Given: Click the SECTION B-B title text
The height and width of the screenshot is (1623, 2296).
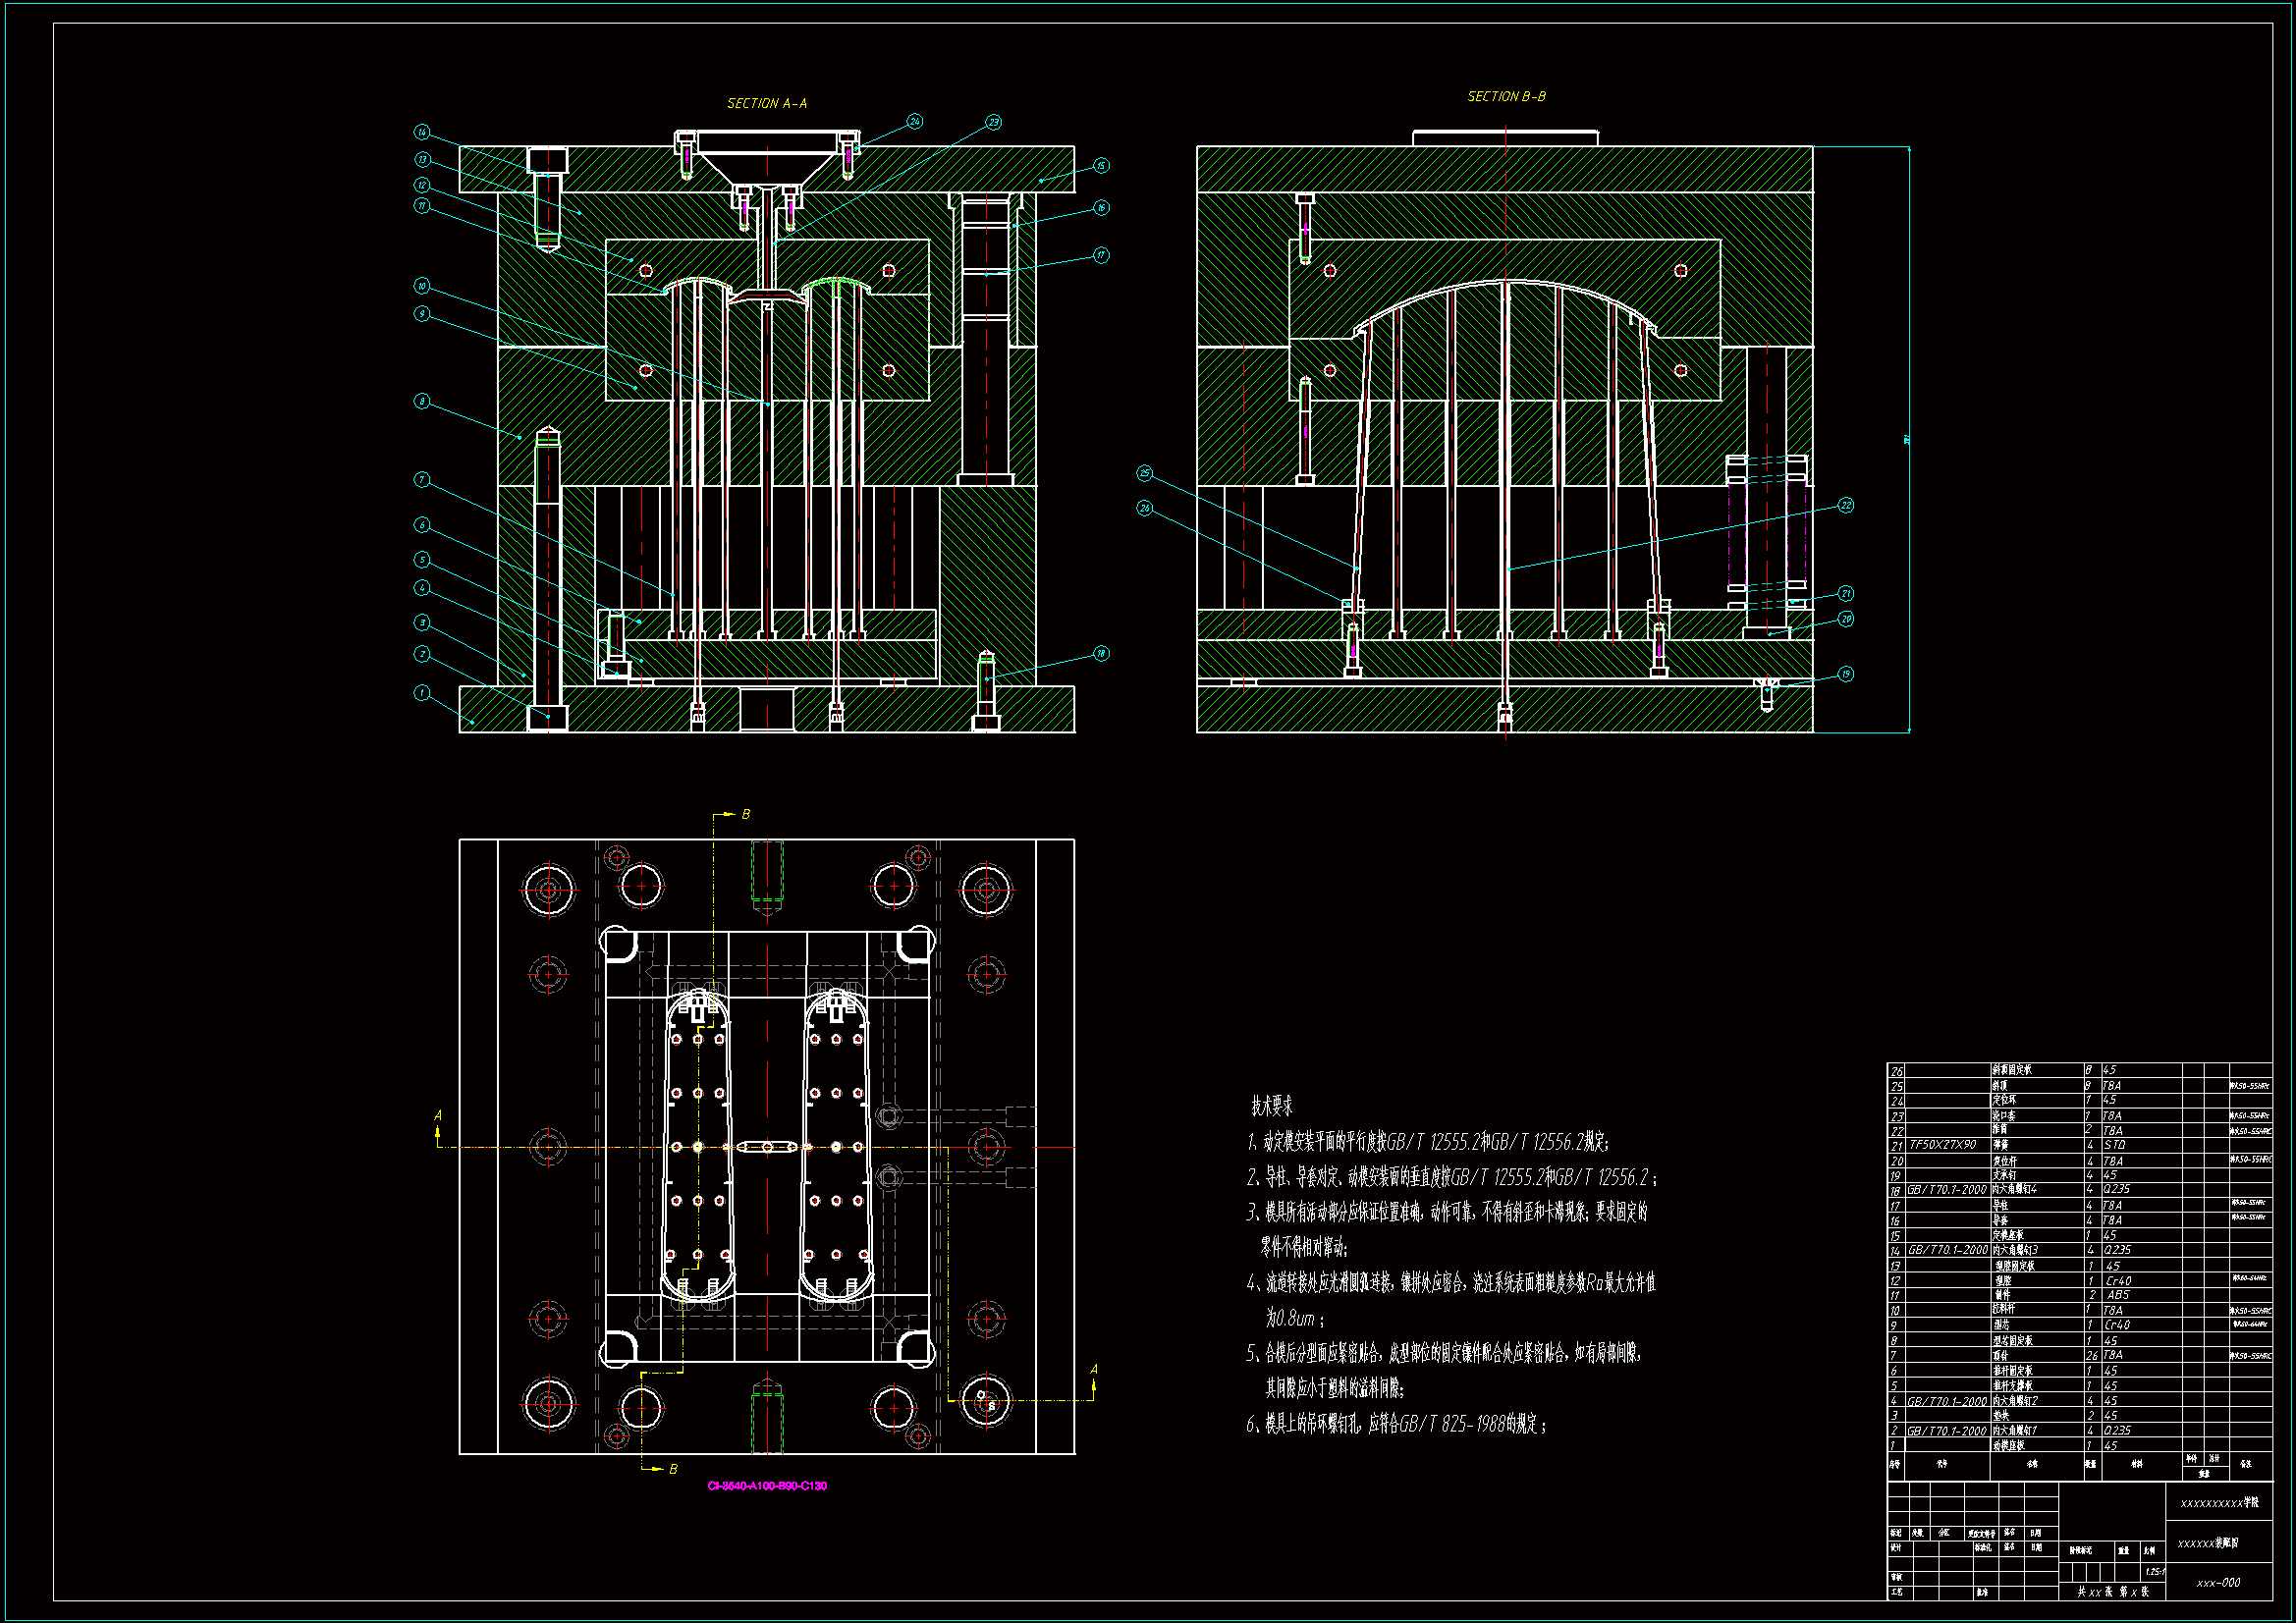Looking at the screenshot, I should (1506, 96).
